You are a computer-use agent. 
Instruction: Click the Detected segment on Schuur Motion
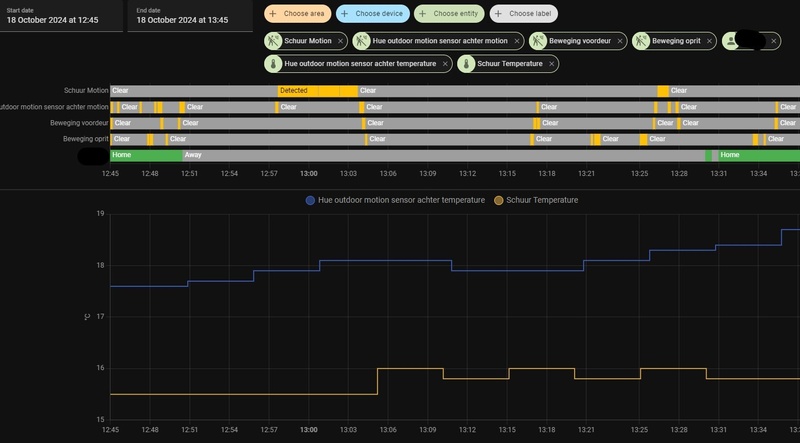point(317,91)
